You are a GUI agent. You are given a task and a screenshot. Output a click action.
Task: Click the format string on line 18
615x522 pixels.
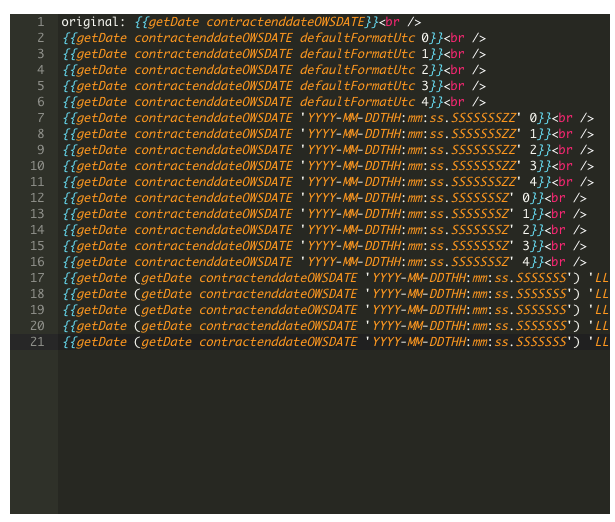click(468, 294)
